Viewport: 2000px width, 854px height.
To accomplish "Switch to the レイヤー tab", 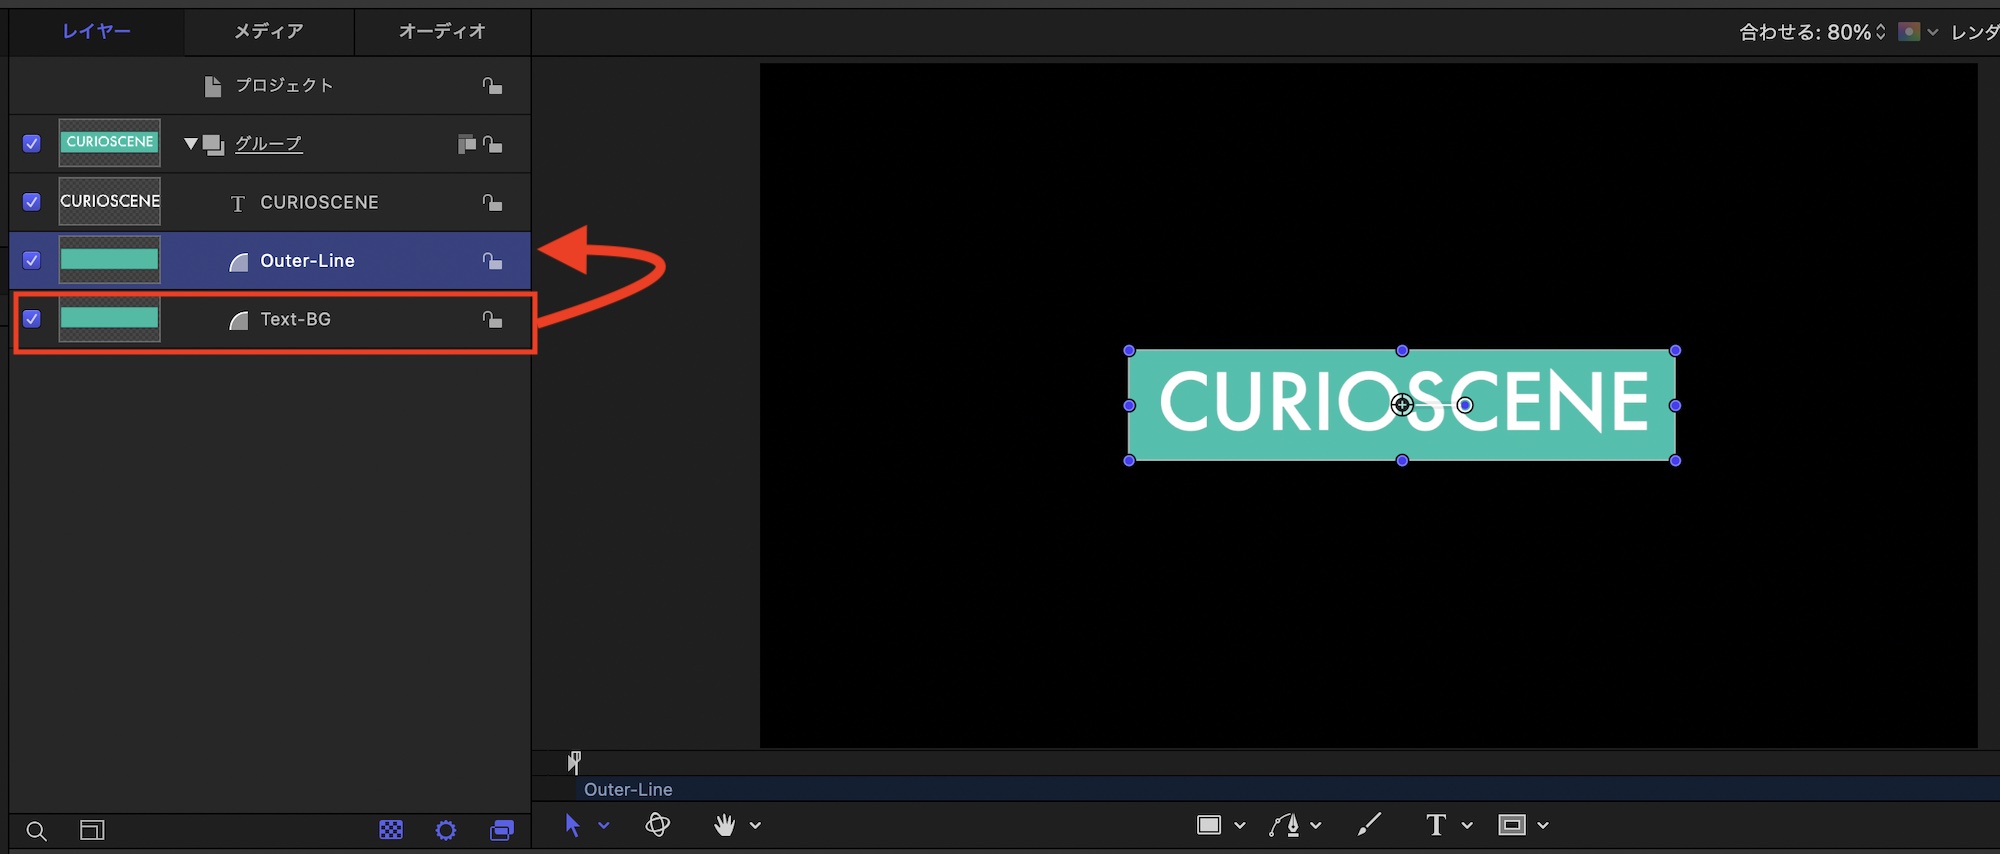I will coord(97,31).
